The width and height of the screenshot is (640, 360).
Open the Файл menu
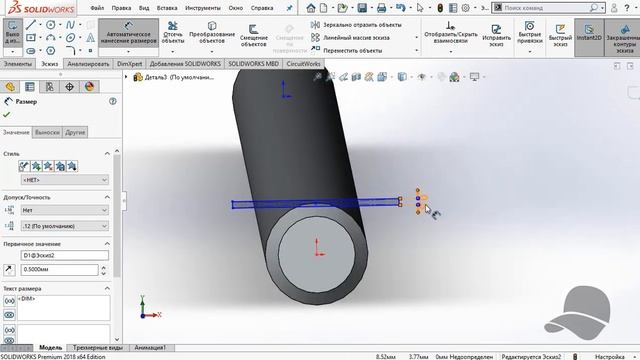pos(97,8)
